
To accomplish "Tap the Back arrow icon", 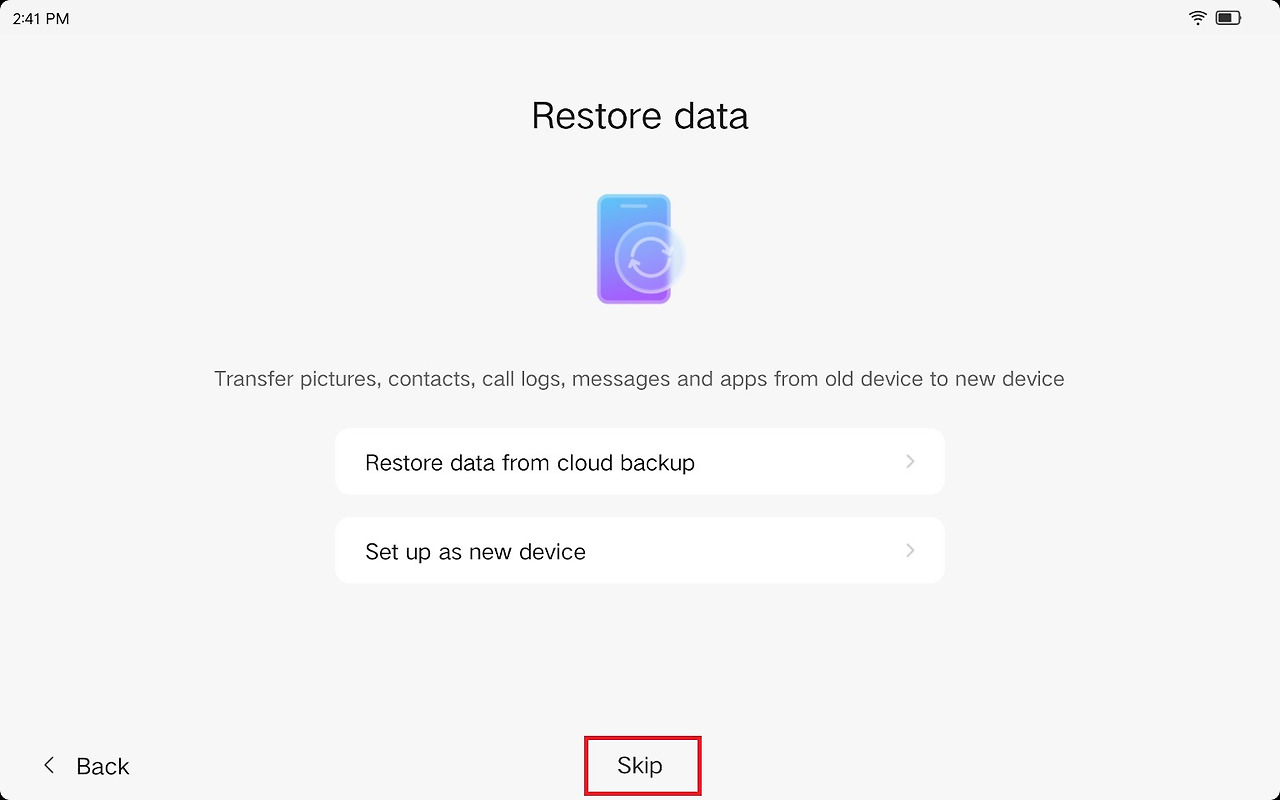I will coord(49,766).
